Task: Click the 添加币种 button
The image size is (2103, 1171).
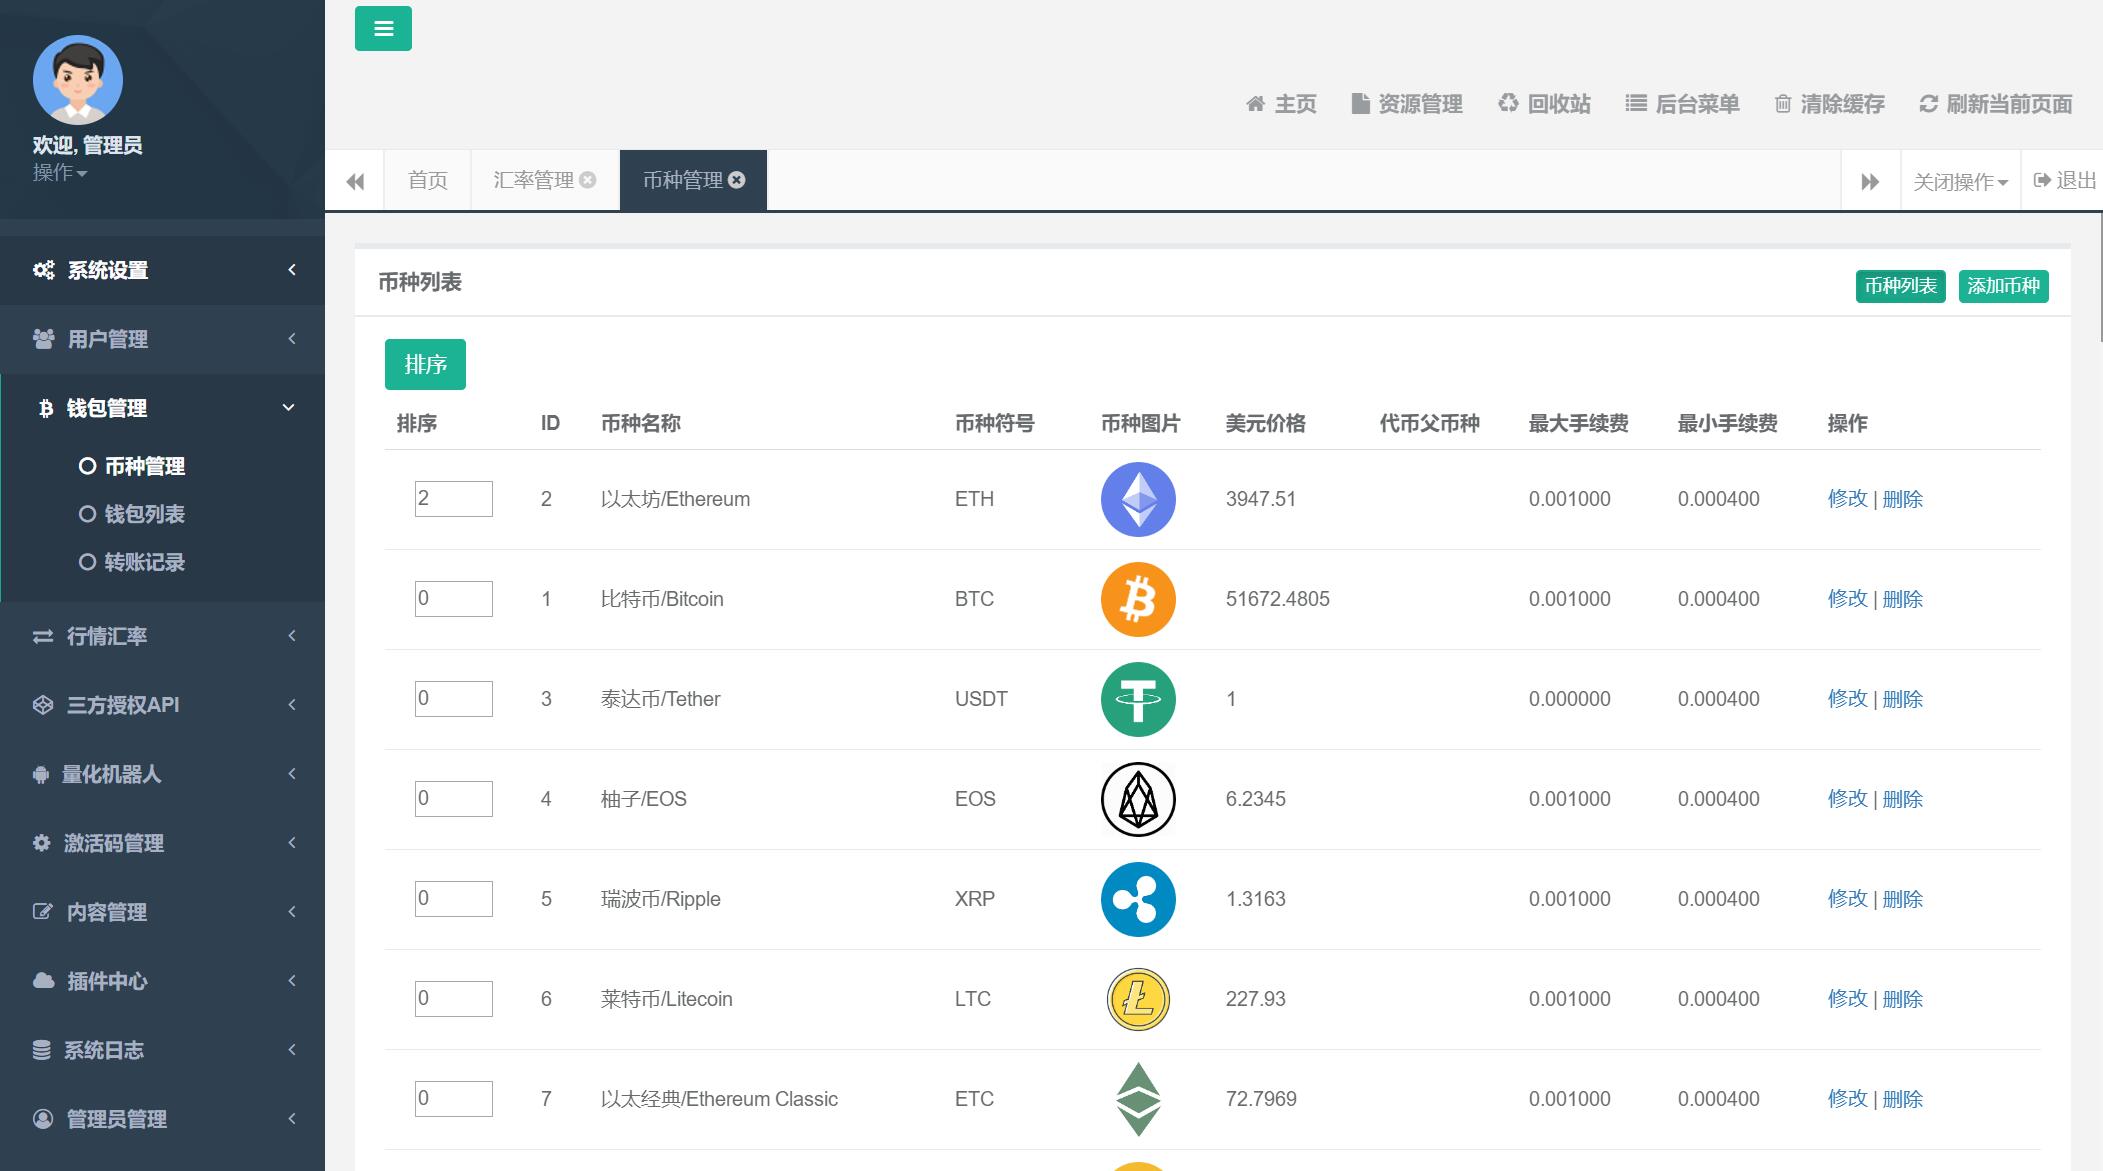Action: [2003, 286]
